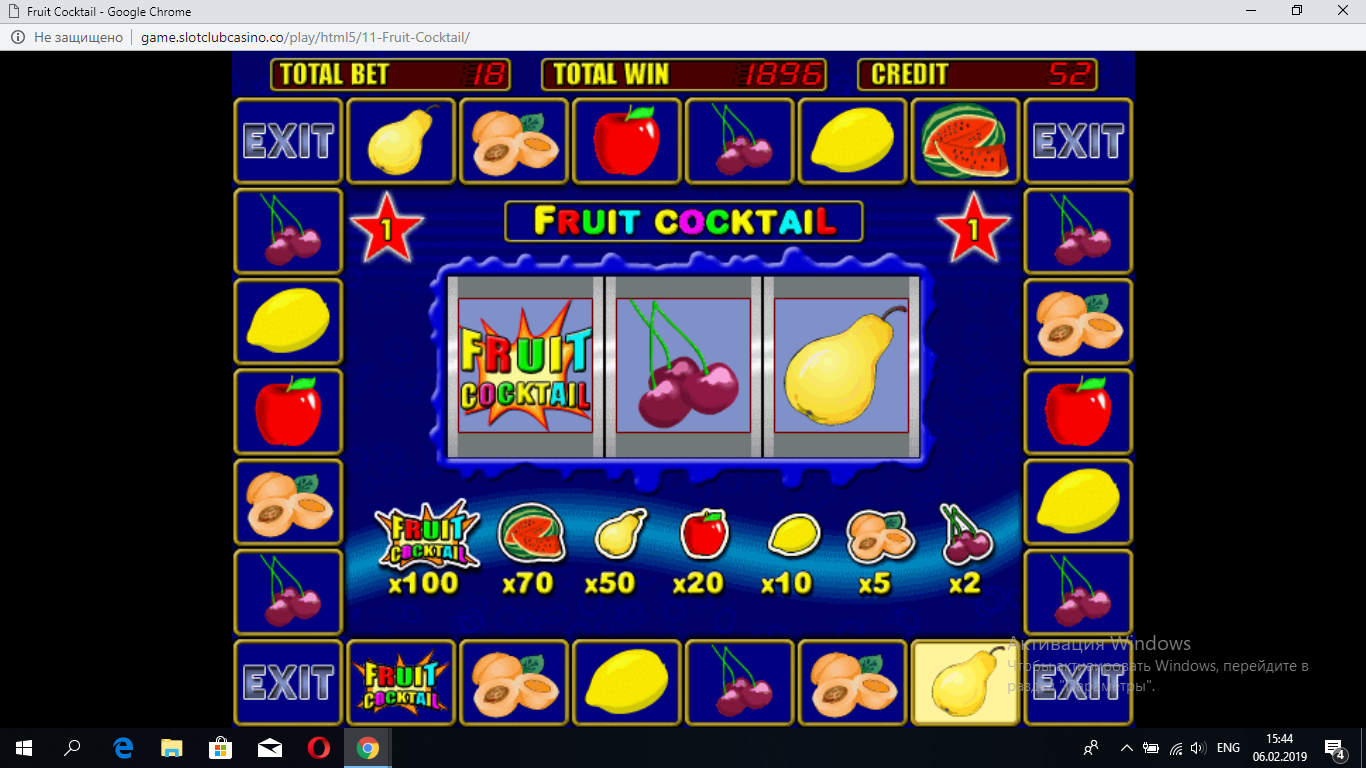Click the lemon tile in the left column
This screenshot has width=1366, height=768.
coord(288,322)
